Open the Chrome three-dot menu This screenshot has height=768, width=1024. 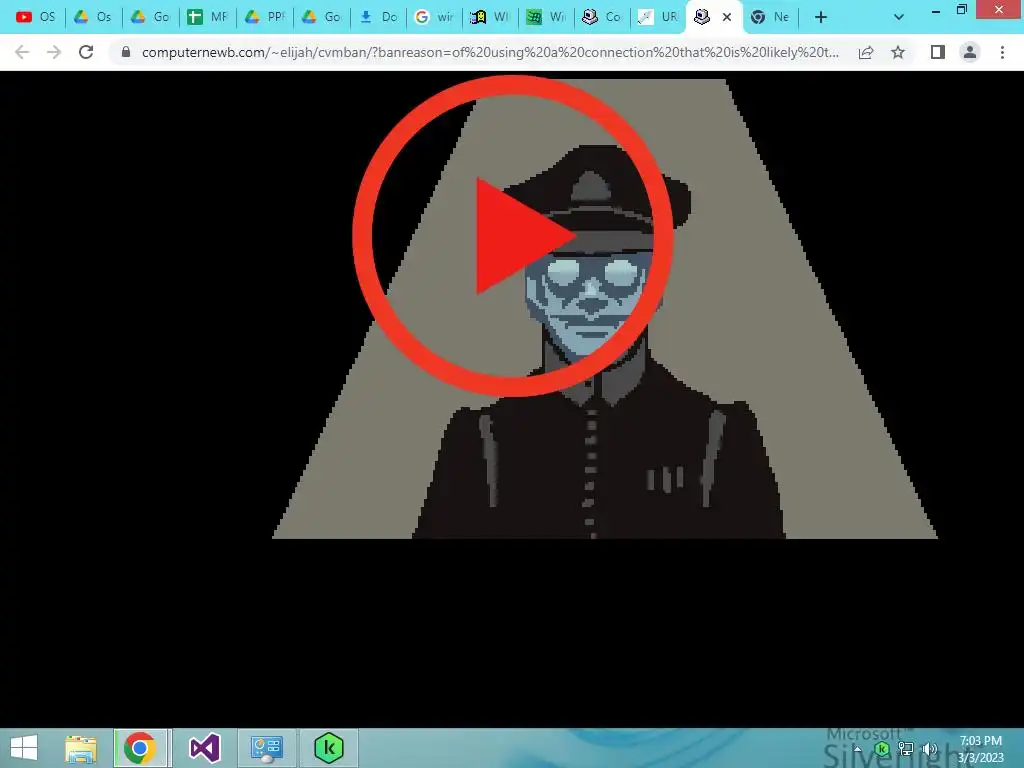click(1002, 52)
